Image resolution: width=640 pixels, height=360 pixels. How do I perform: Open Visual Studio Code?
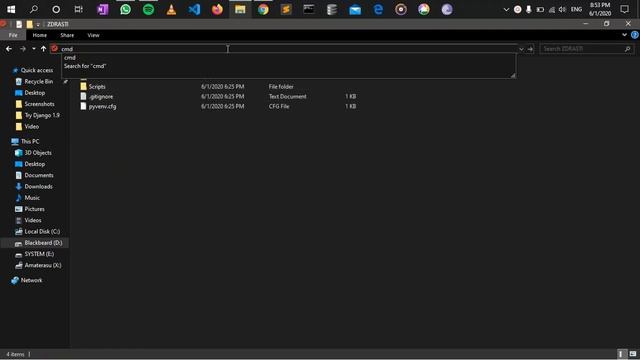click(x=194, y=9)
